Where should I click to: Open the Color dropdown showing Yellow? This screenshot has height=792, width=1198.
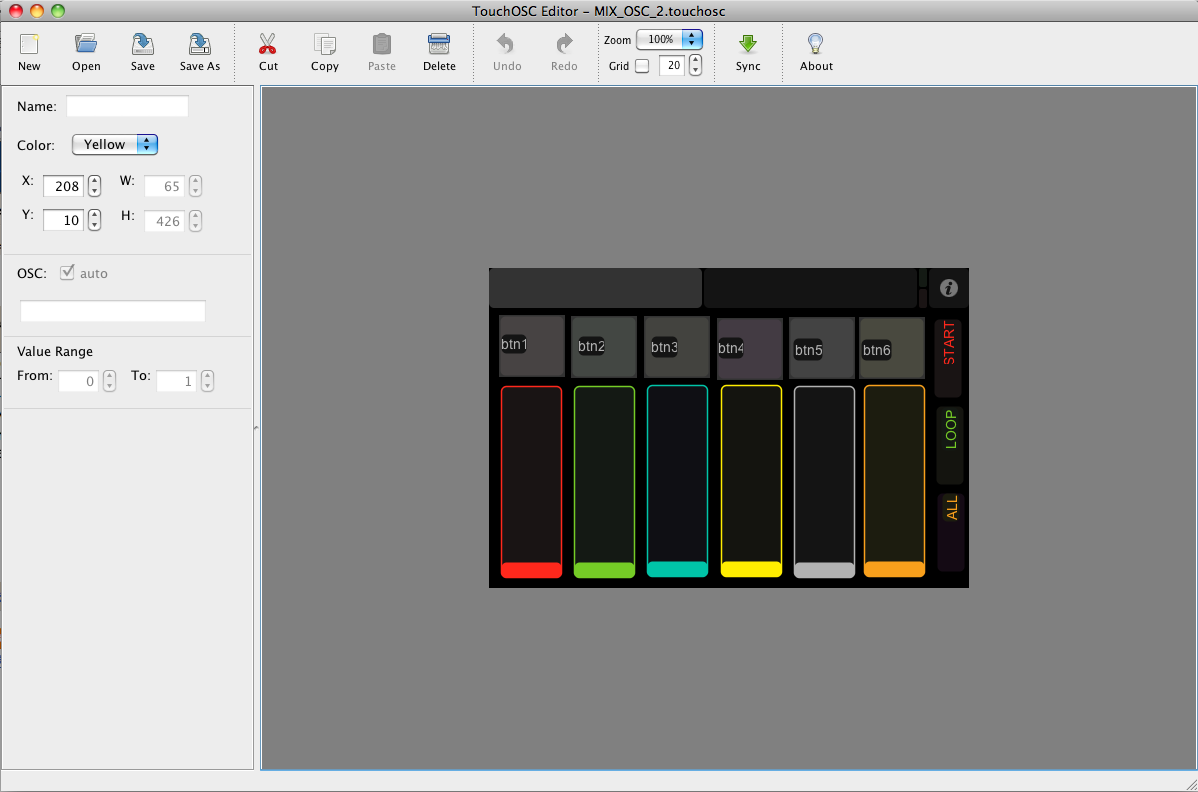click(115, 144)
